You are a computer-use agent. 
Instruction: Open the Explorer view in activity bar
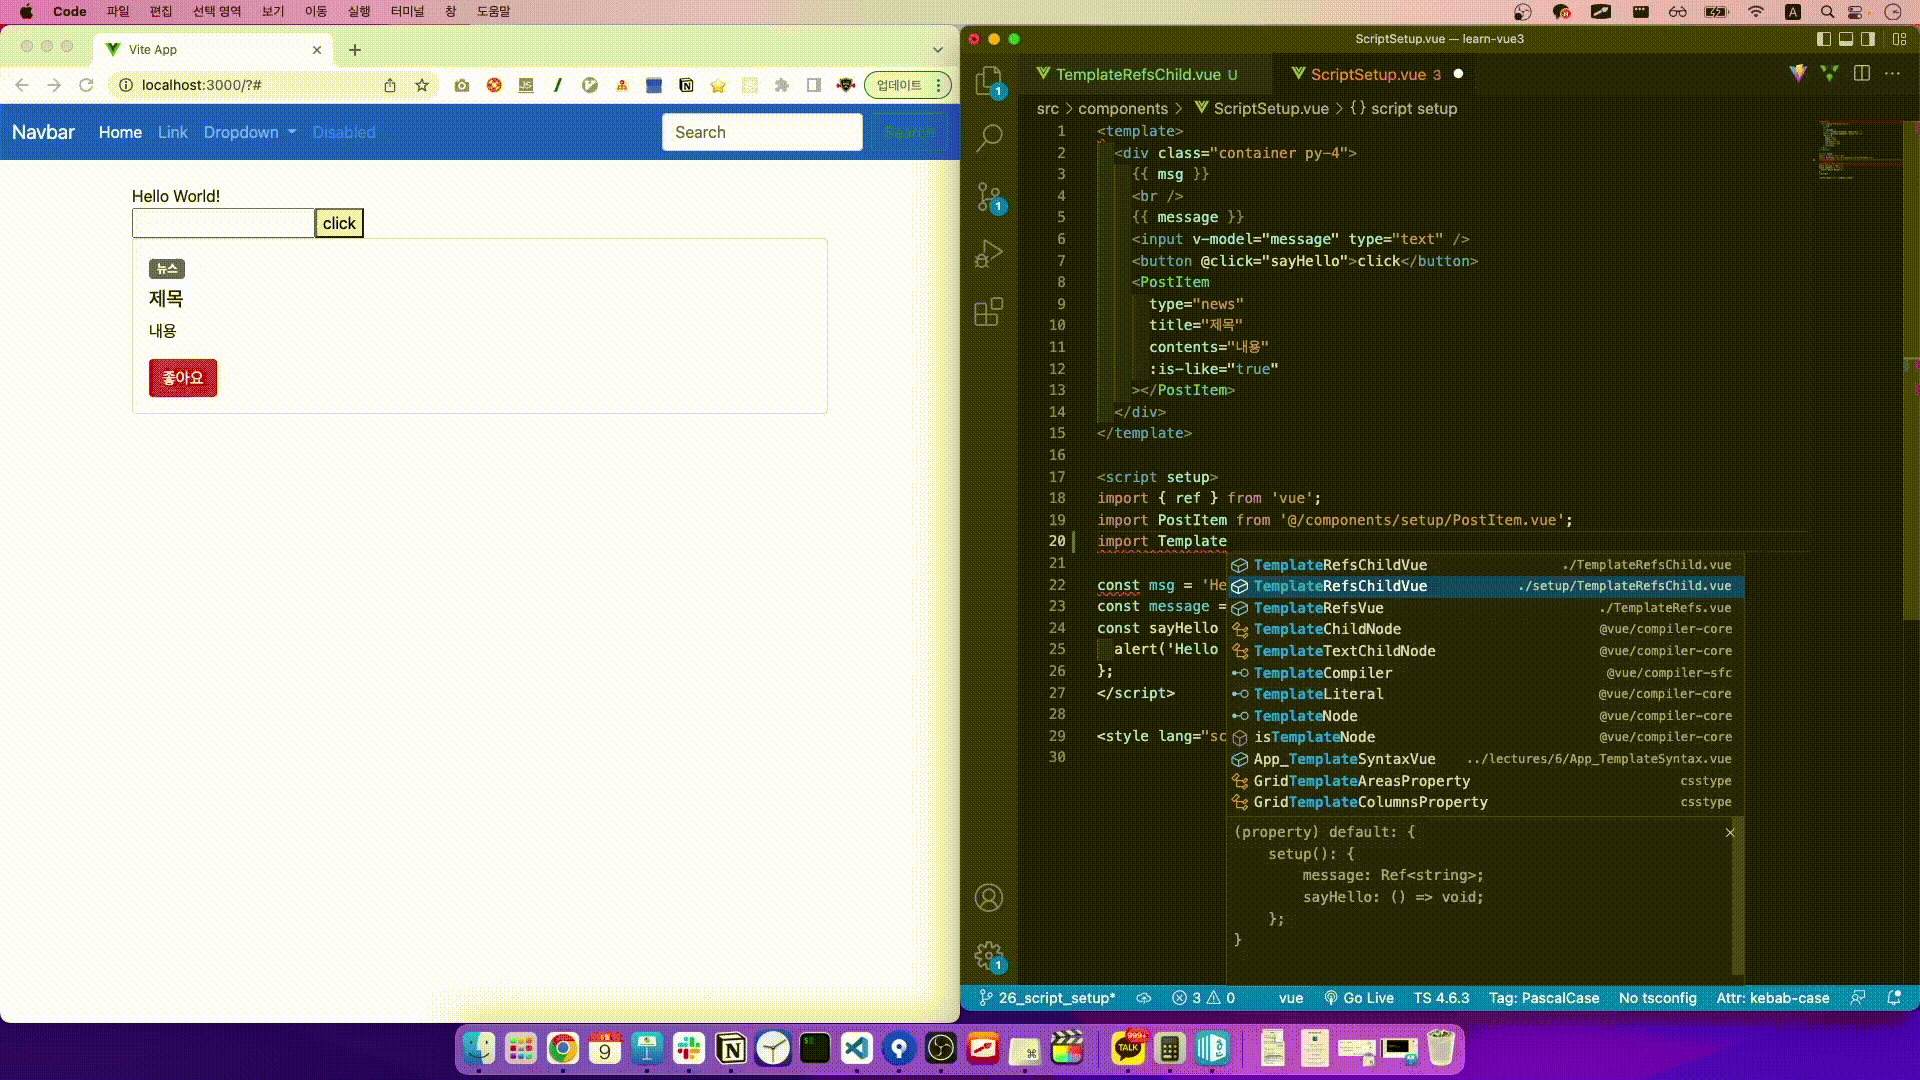click(x=989, y=81)
